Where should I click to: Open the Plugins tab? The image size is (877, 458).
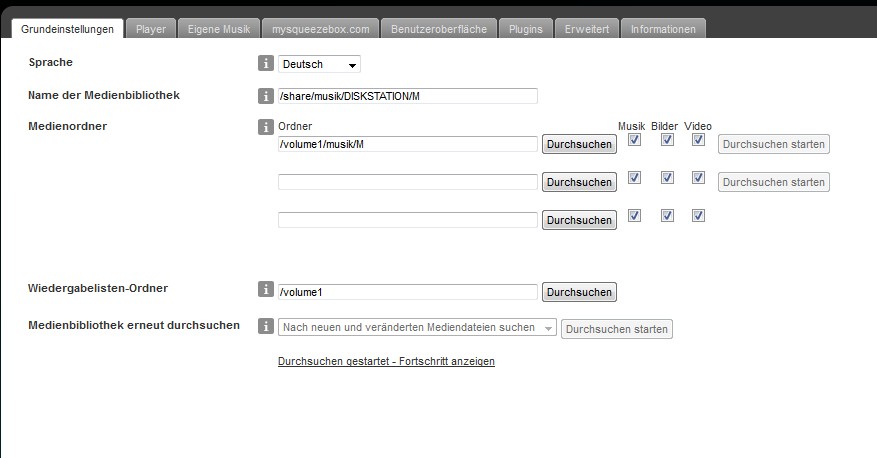click(524, 29)
